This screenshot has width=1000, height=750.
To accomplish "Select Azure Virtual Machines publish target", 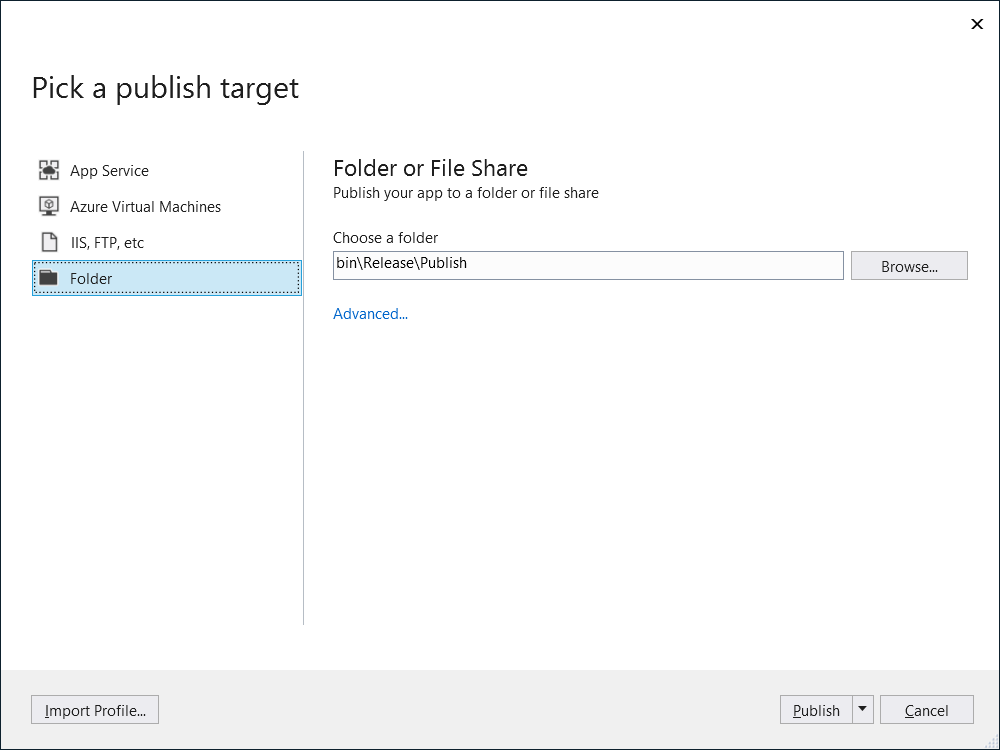I will [x=145, y=206].
